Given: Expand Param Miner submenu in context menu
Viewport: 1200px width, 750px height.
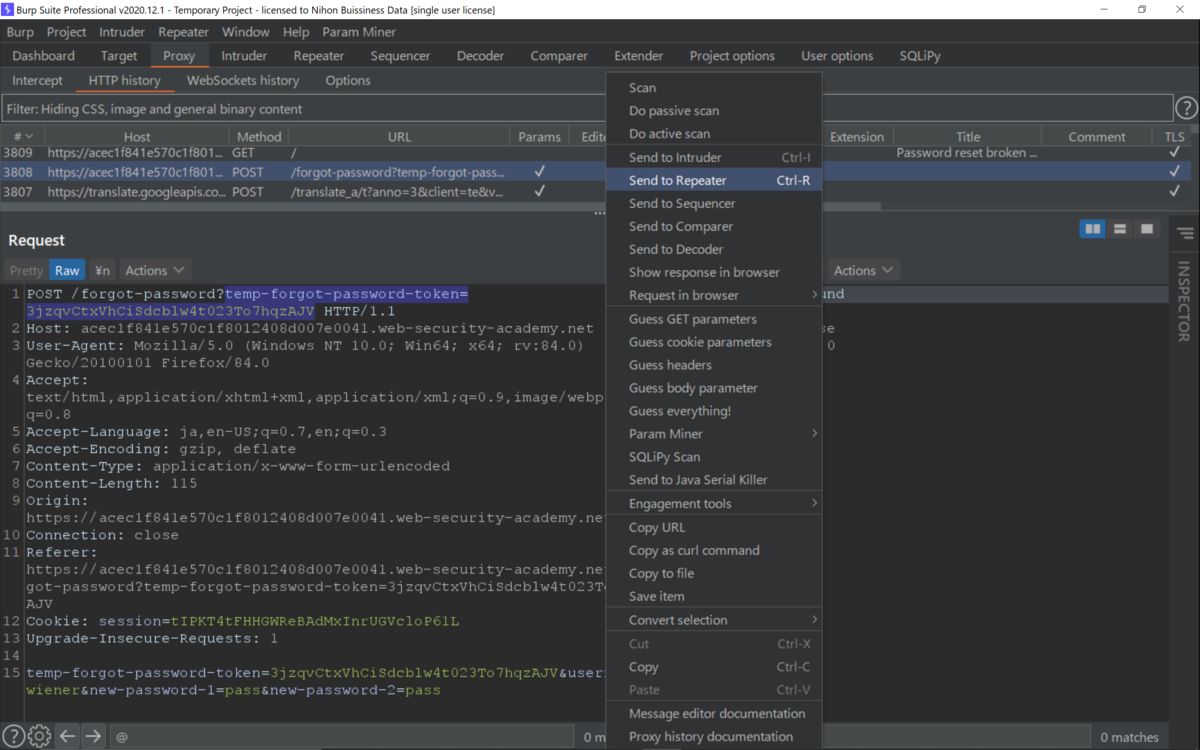Looking at the screenshot, I should click(714, 433).
